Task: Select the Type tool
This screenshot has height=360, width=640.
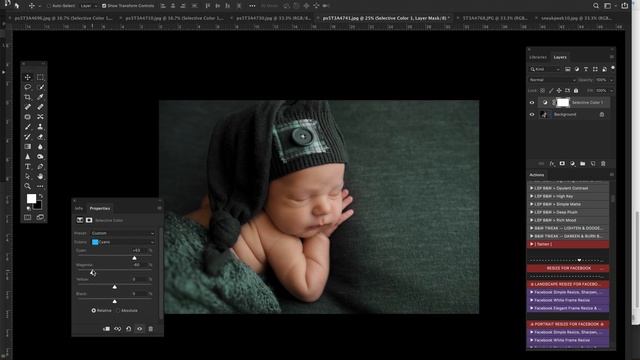Action: 27,167
